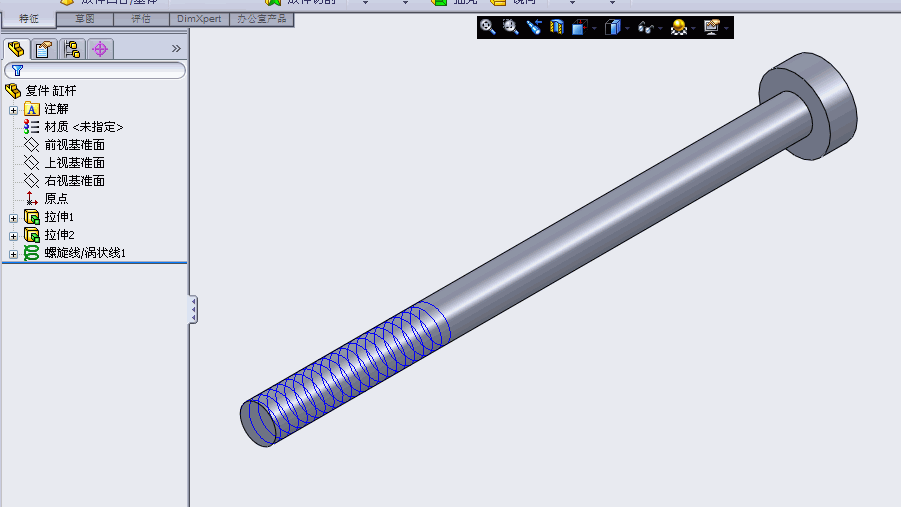The height and width of the screenshot is (507, 901).
Task: Select the 拉伸2 extrude feature
Action: tap(59, 235)
